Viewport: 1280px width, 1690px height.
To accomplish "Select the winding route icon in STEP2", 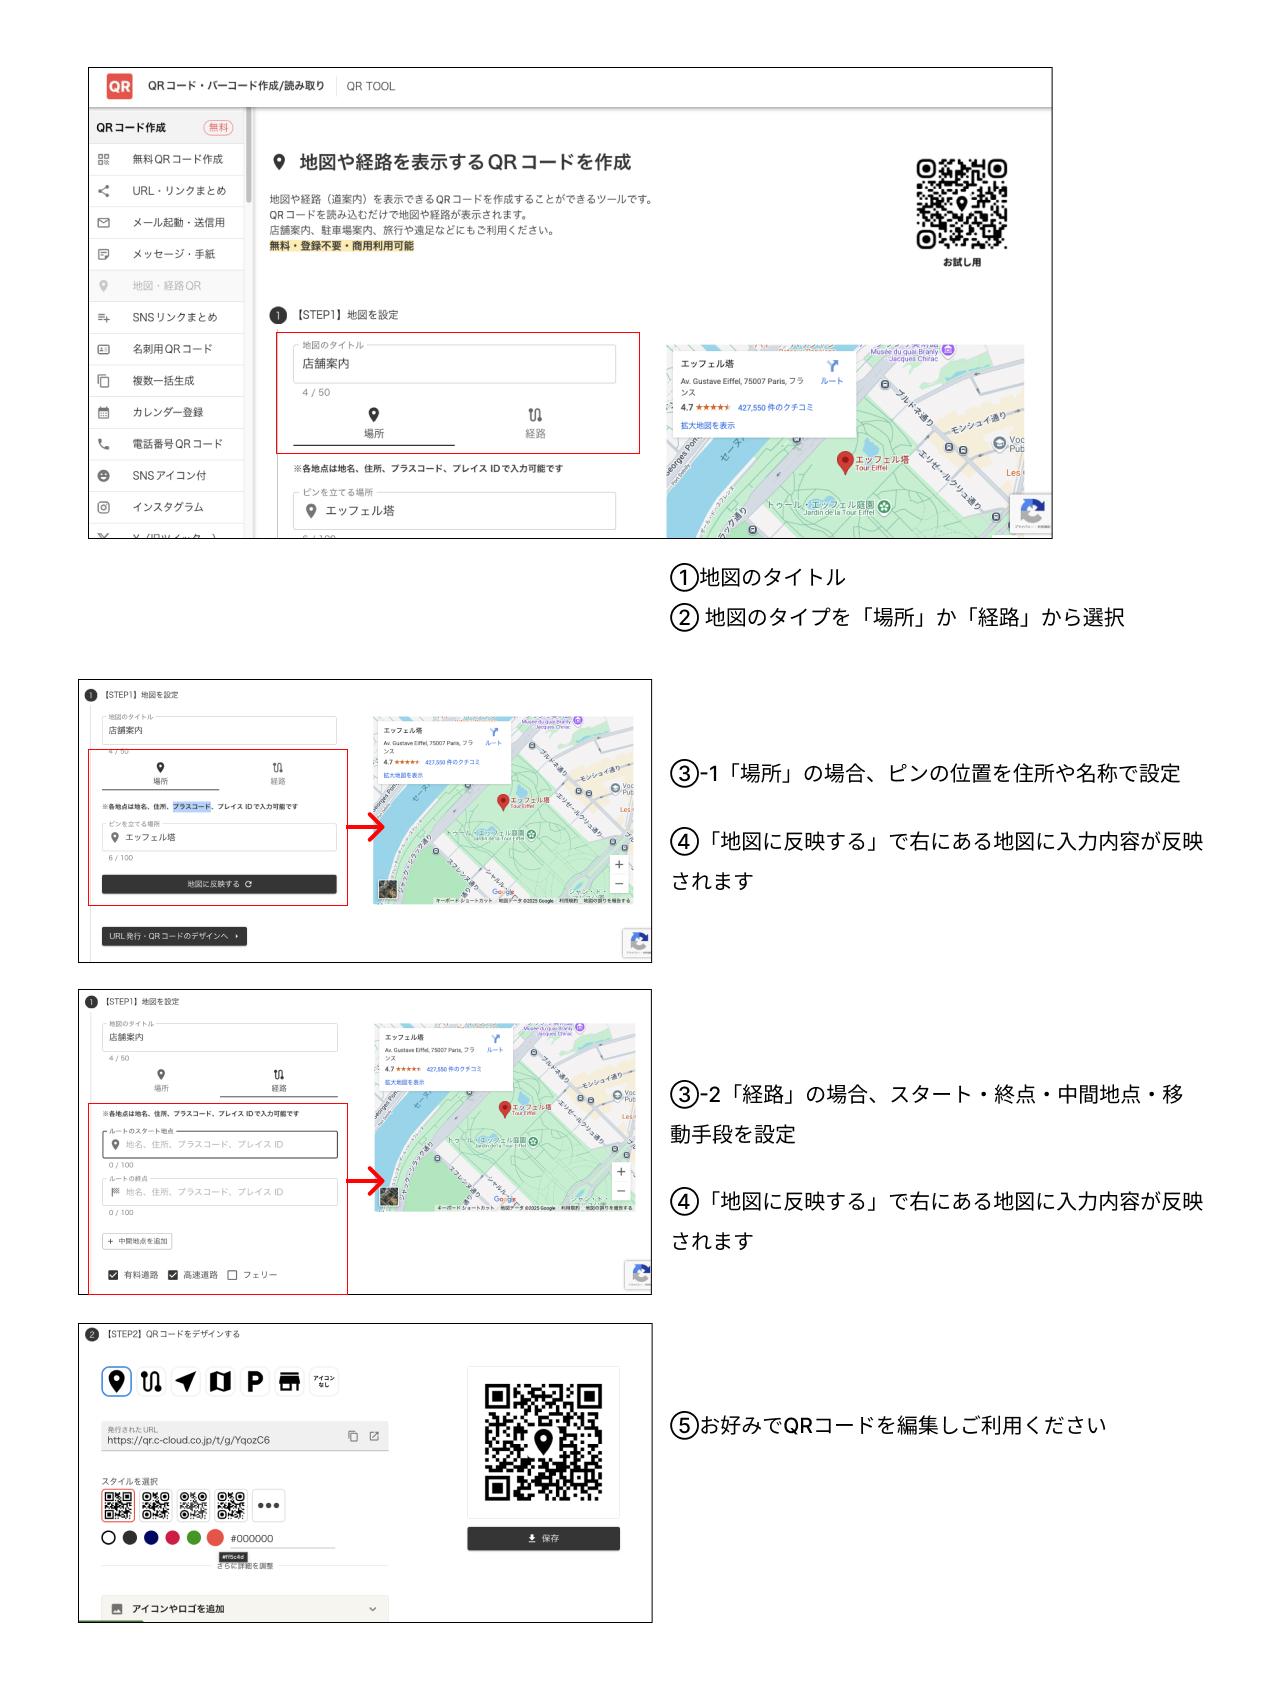I will coord(152,1381).
